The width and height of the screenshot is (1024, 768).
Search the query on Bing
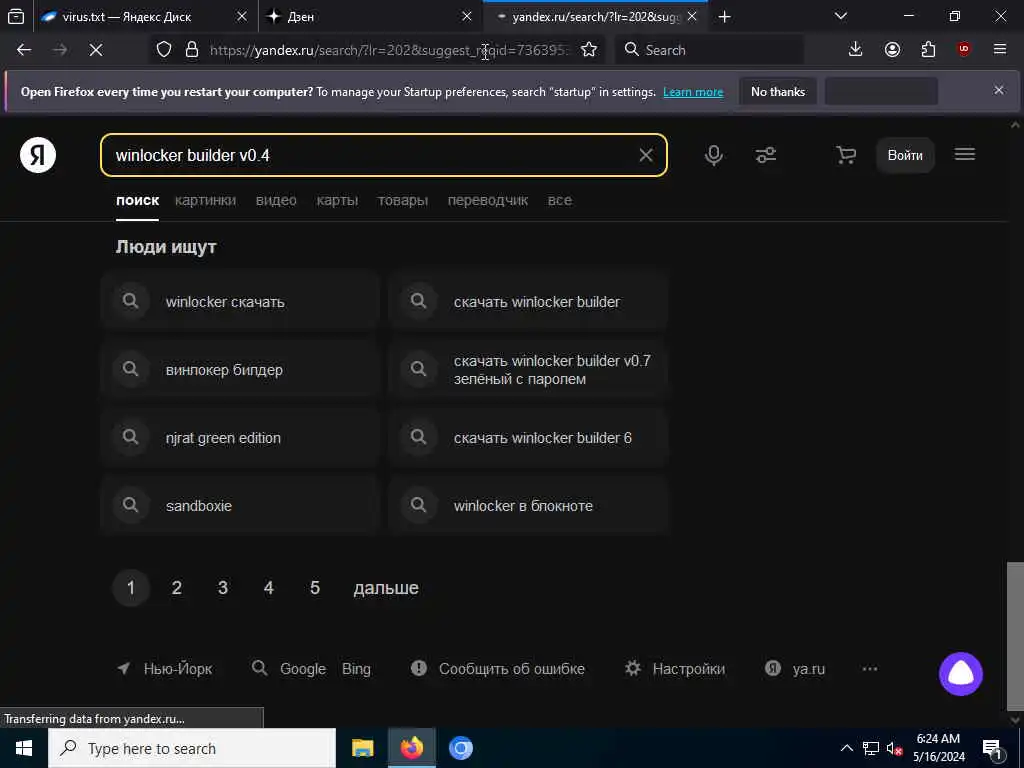pos(356,669)
